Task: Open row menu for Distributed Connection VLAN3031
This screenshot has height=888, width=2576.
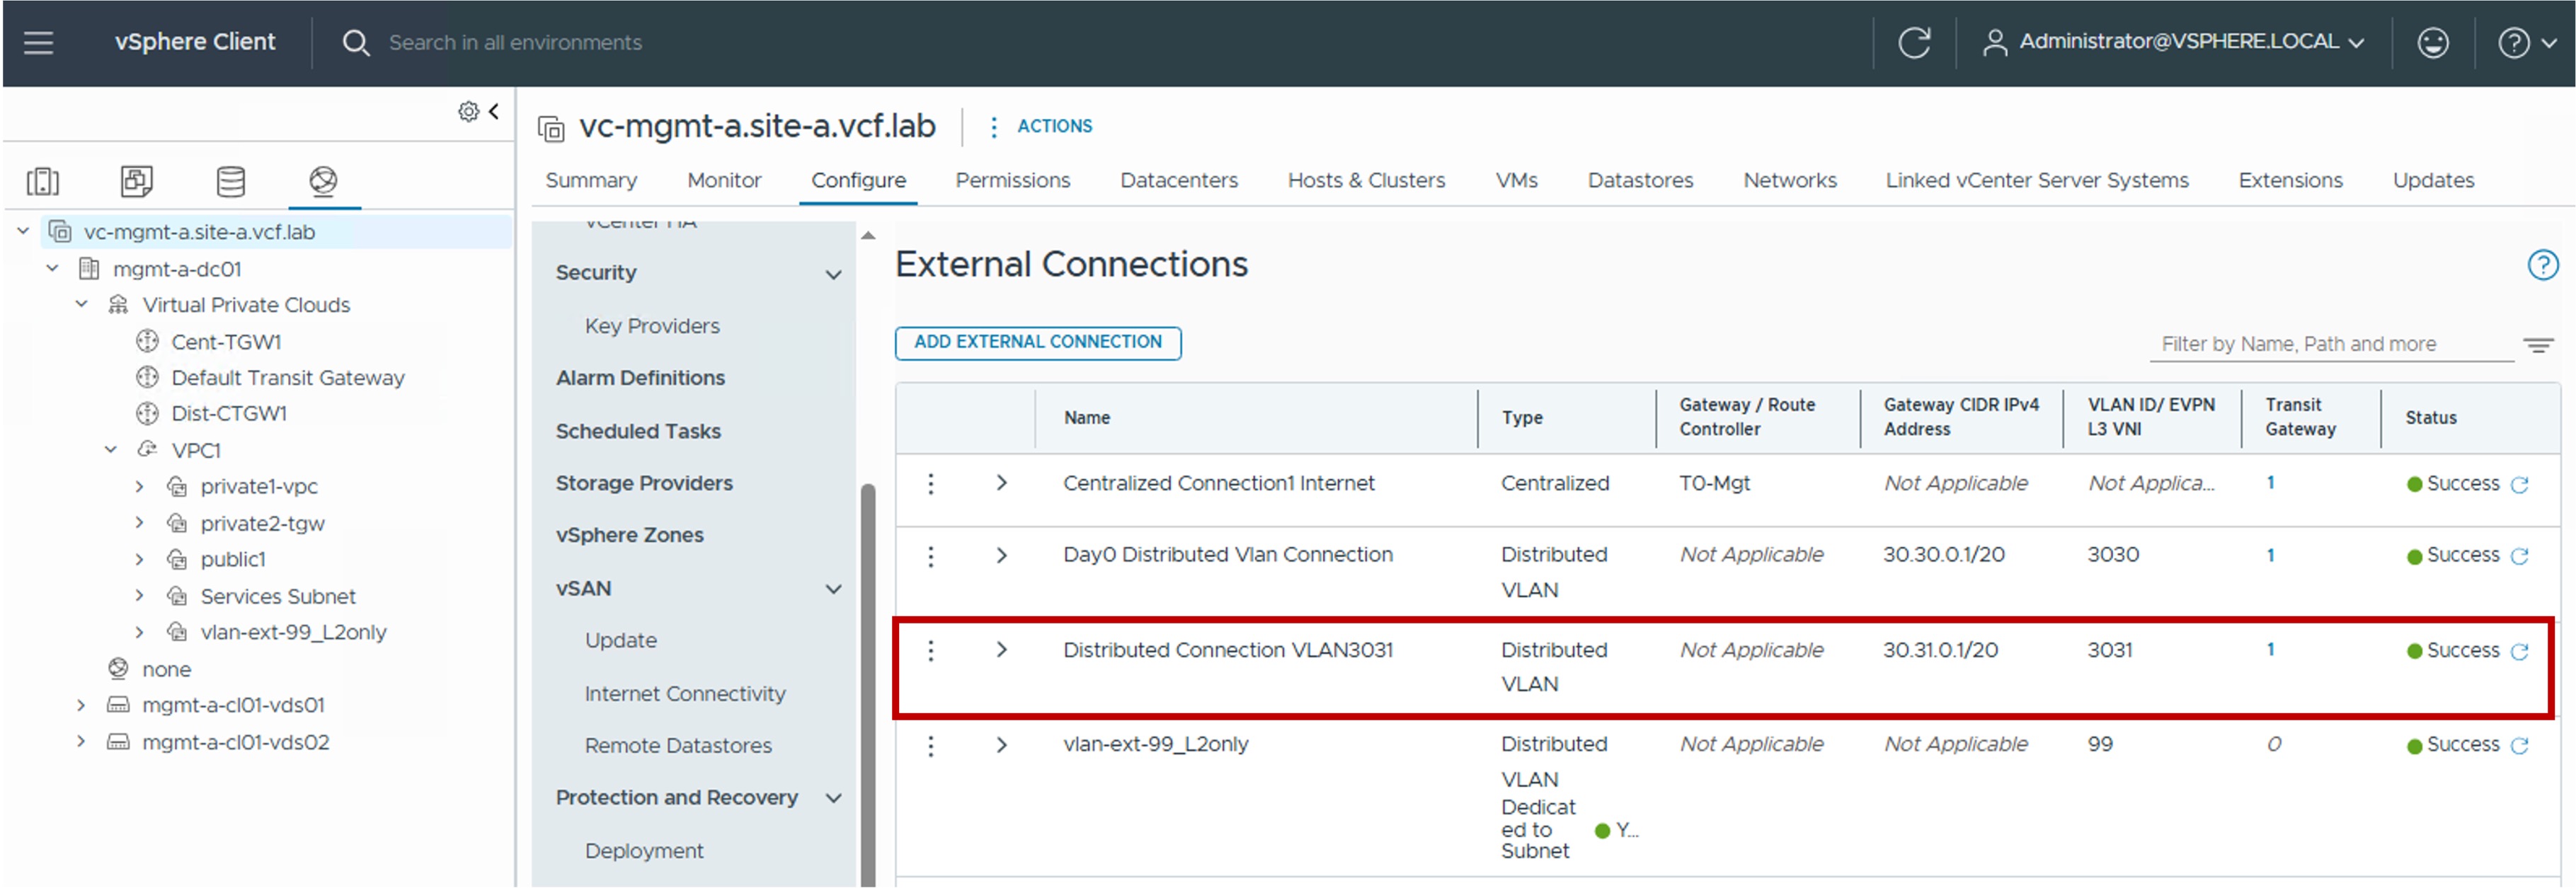Action: click(x=931, y=651)
